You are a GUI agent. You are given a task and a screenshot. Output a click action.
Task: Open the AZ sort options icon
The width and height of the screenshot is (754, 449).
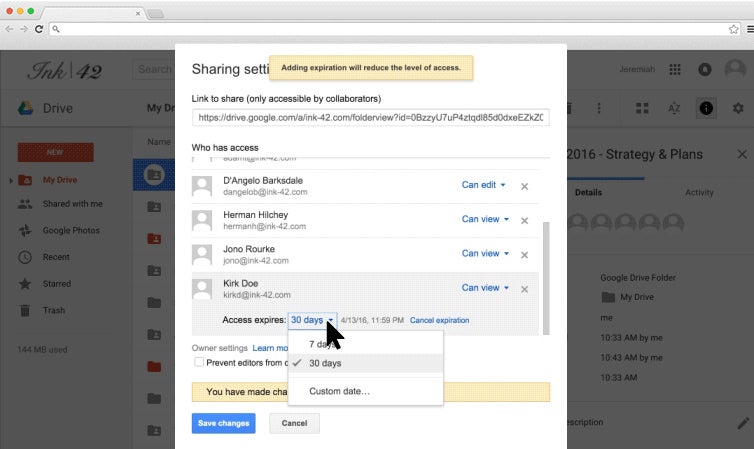674,108
